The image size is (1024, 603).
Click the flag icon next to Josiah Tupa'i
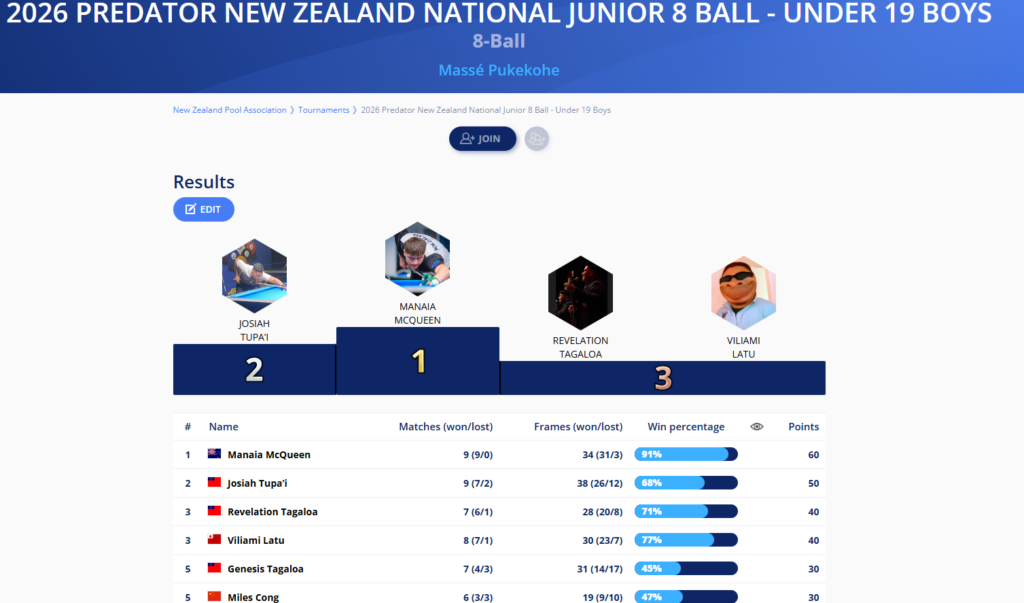coord(214,483)
